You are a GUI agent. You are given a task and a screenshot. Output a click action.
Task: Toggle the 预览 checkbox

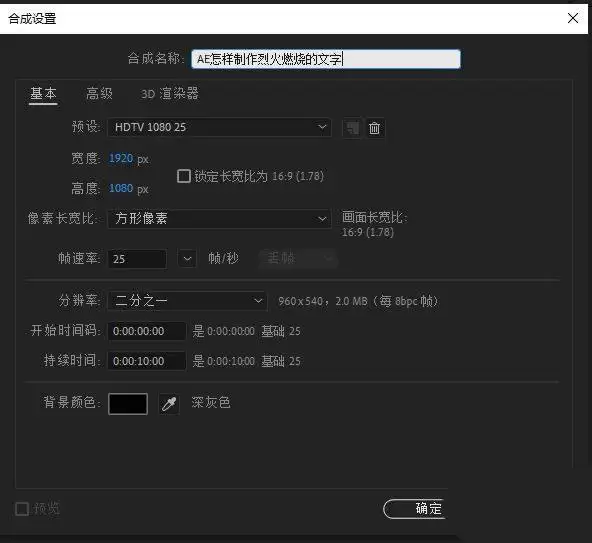[22, 509]
